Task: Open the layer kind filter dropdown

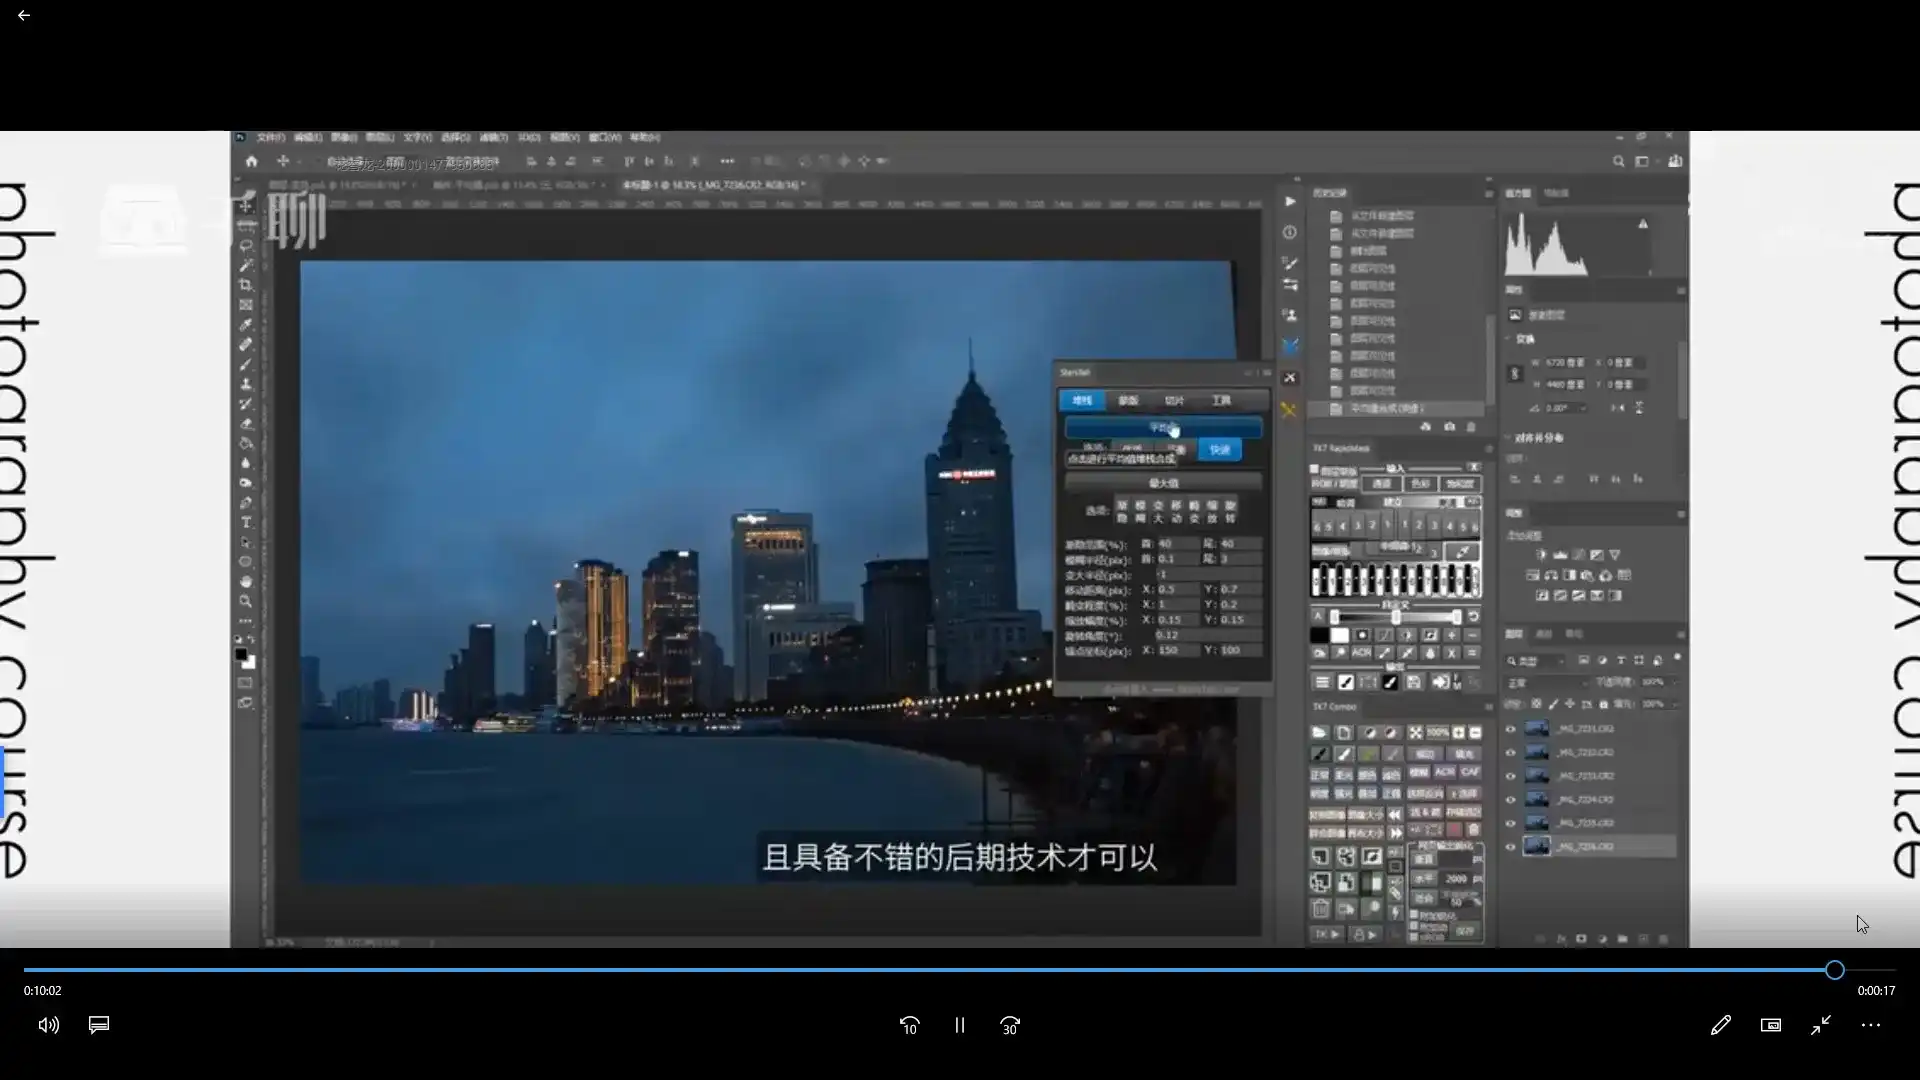Action: (1537, 661)
